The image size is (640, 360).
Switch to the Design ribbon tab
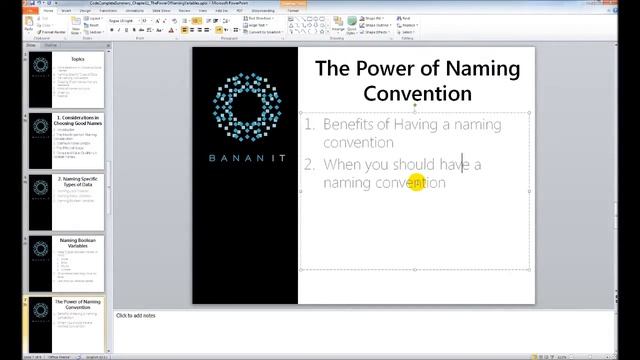tap(85, 11)
